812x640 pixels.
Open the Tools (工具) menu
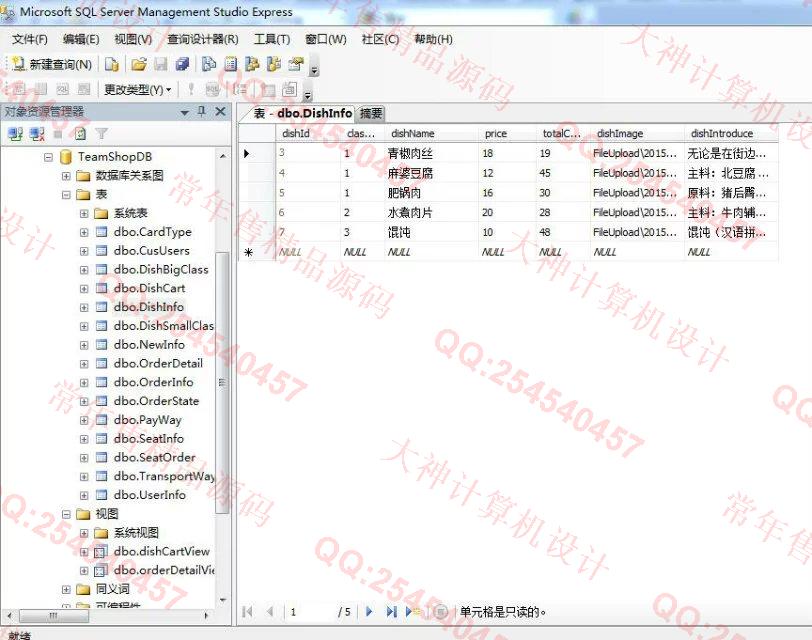point(272,39)
